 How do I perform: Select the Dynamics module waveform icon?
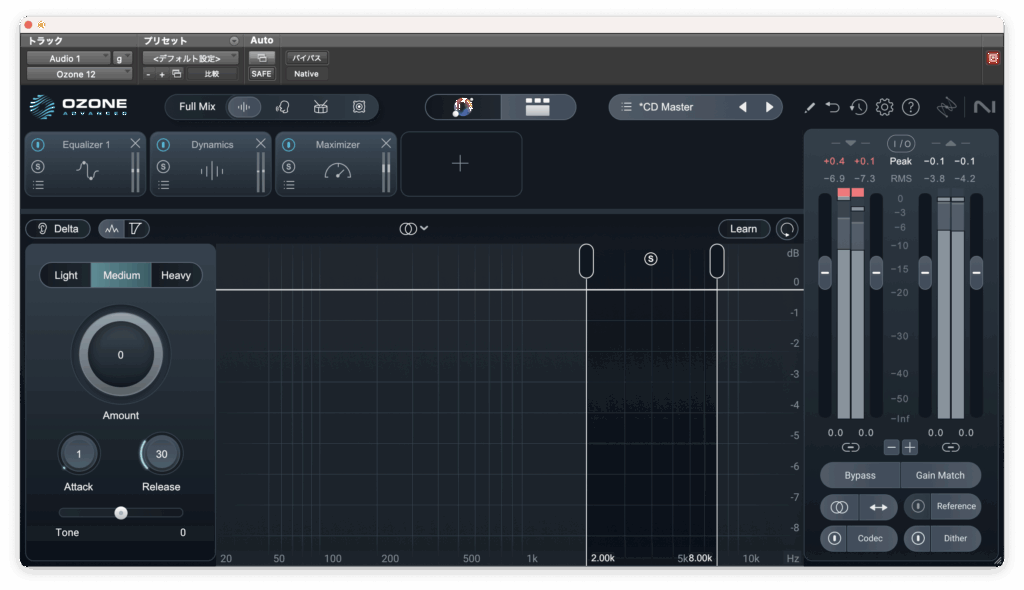(212, 171)
